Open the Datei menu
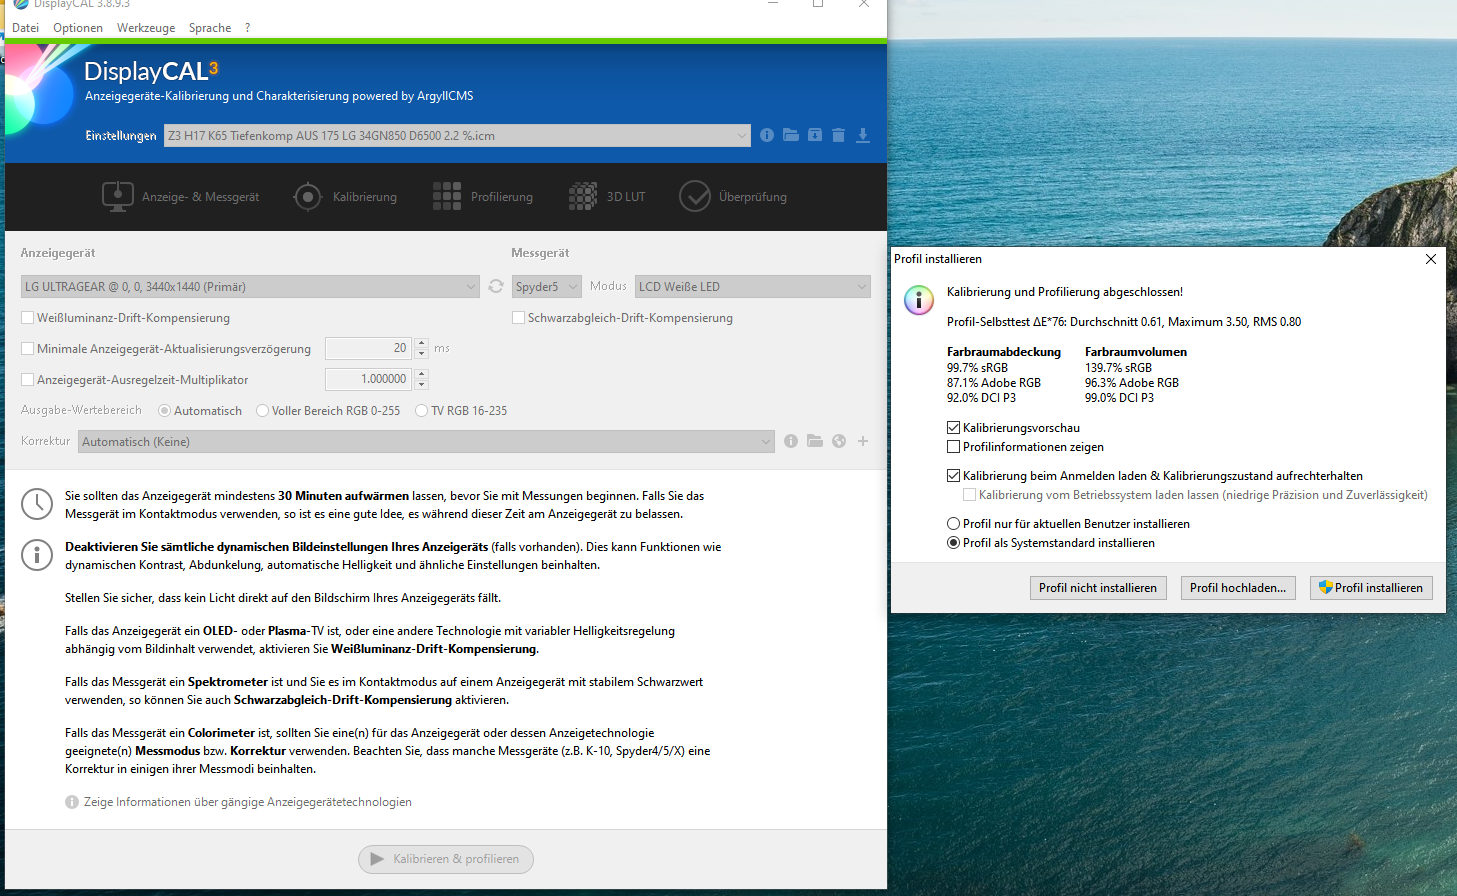The width and height of the screenshot is (1457, 896). [26, 28]
